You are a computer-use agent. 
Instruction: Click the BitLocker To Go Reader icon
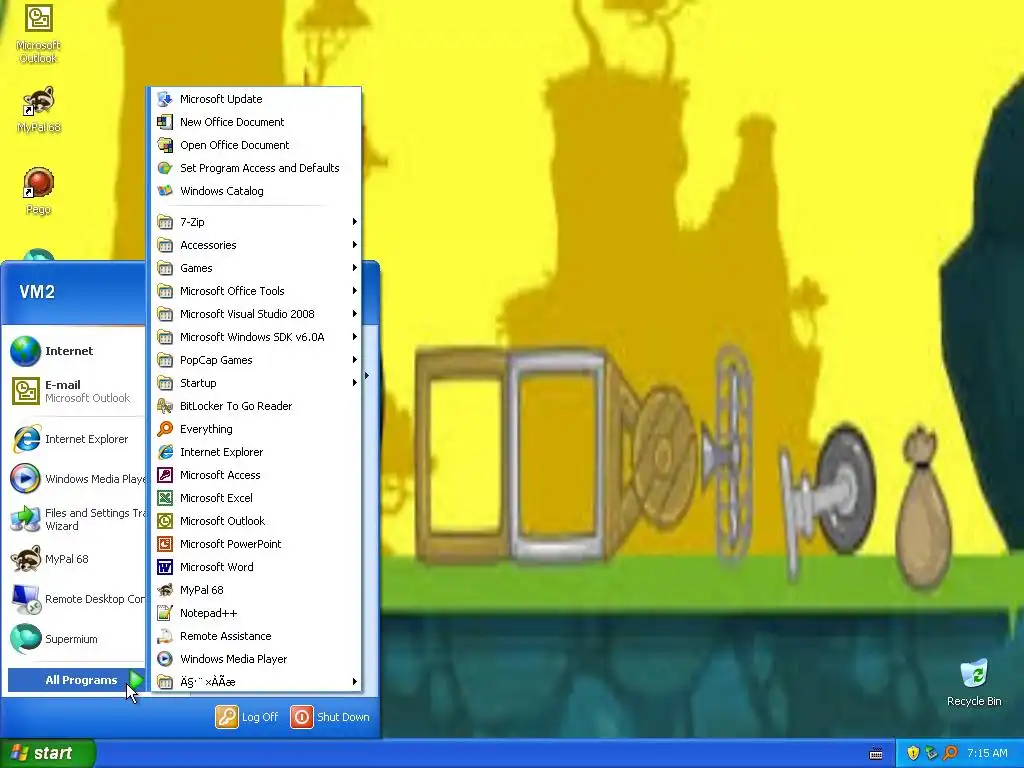pos(165,406)
